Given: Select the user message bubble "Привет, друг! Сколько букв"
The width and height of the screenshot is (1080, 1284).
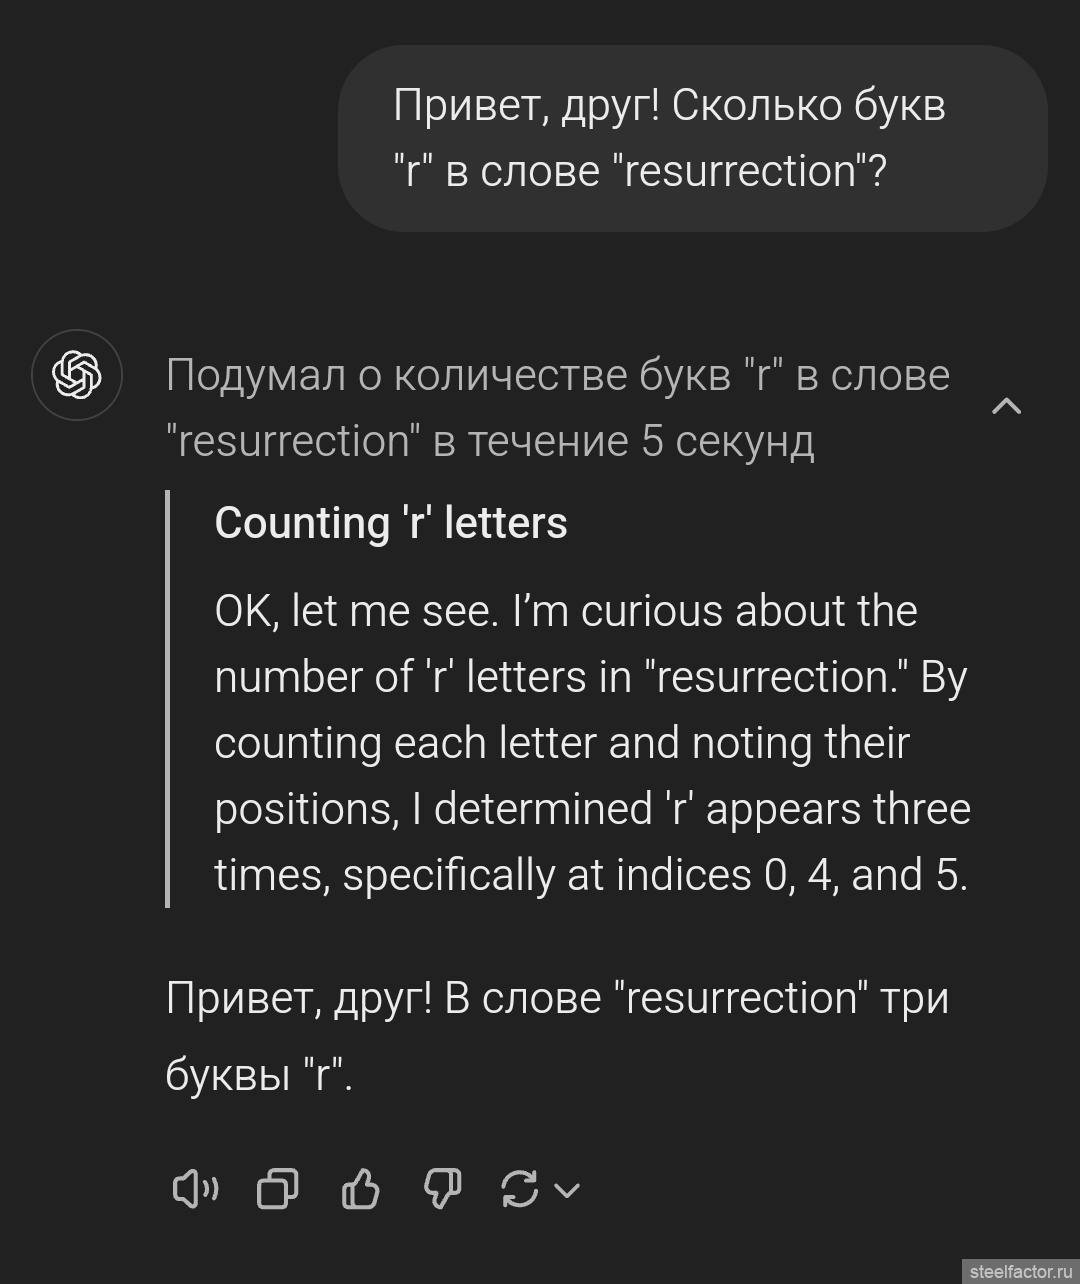Looking at the screenshot, I should 692,138.
